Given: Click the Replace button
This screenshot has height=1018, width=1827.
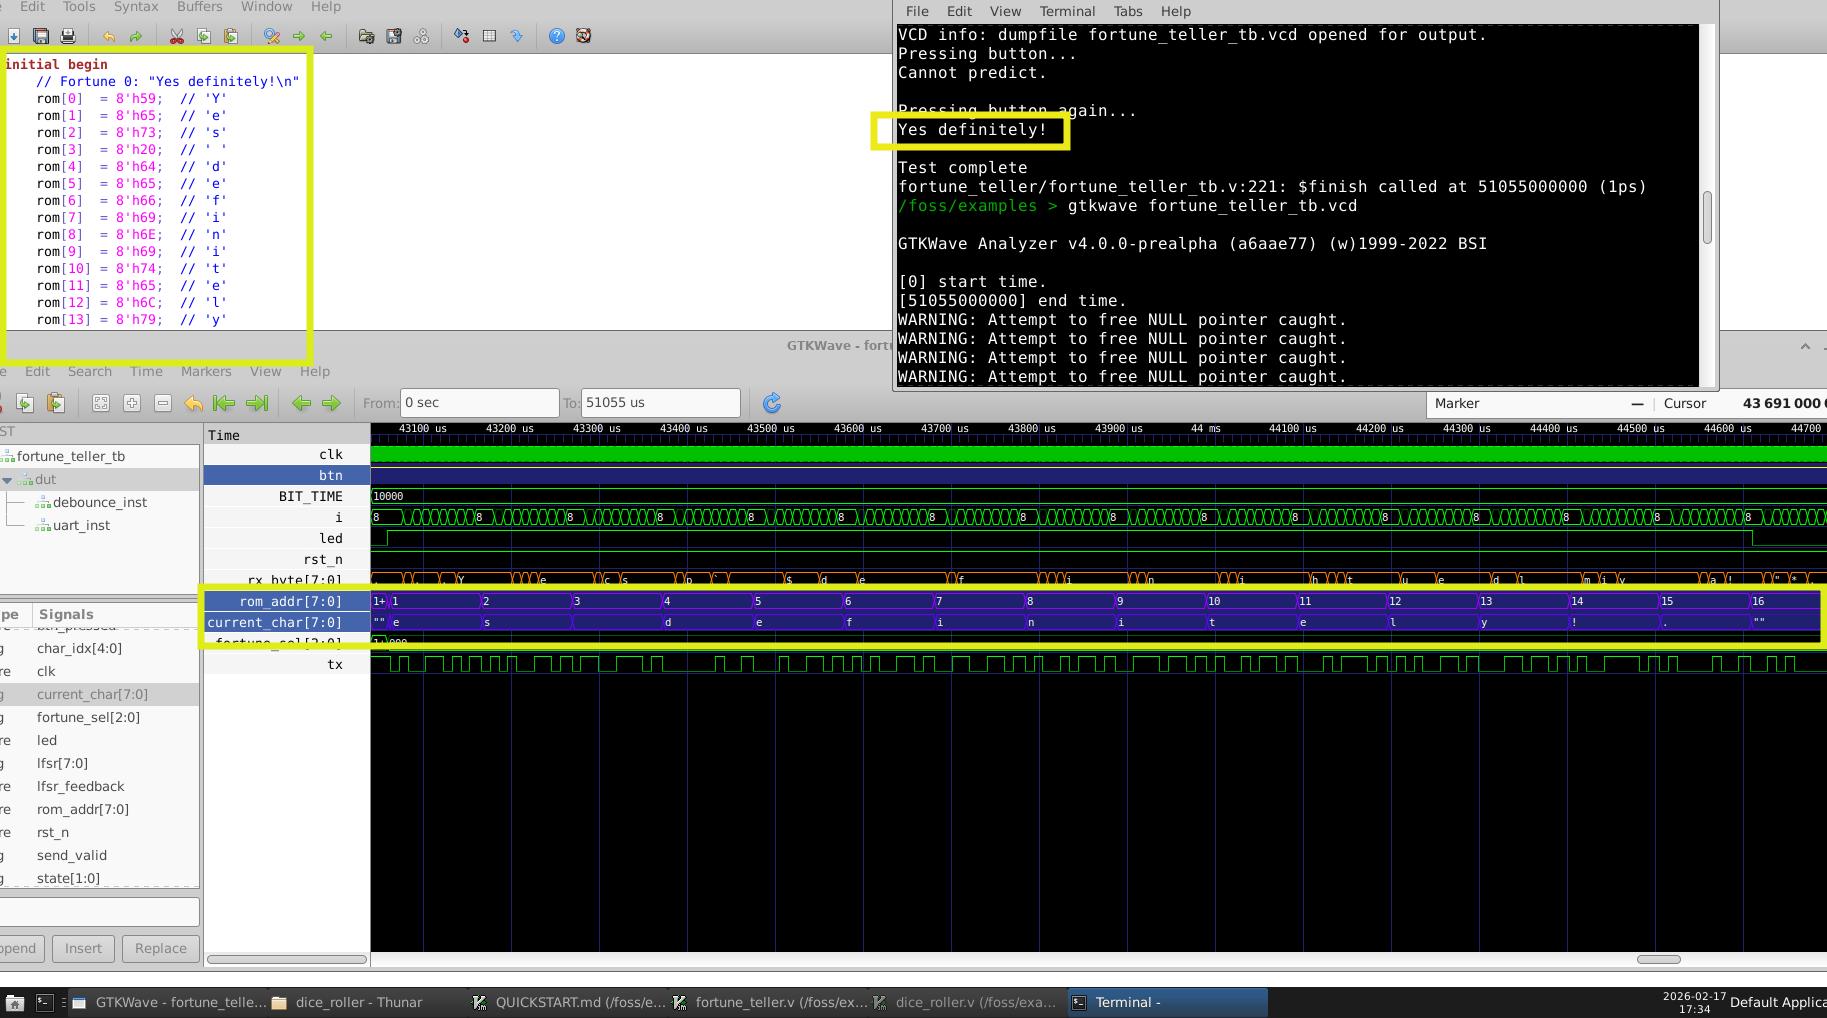Looking at the screenshot, I should [160, 948].
